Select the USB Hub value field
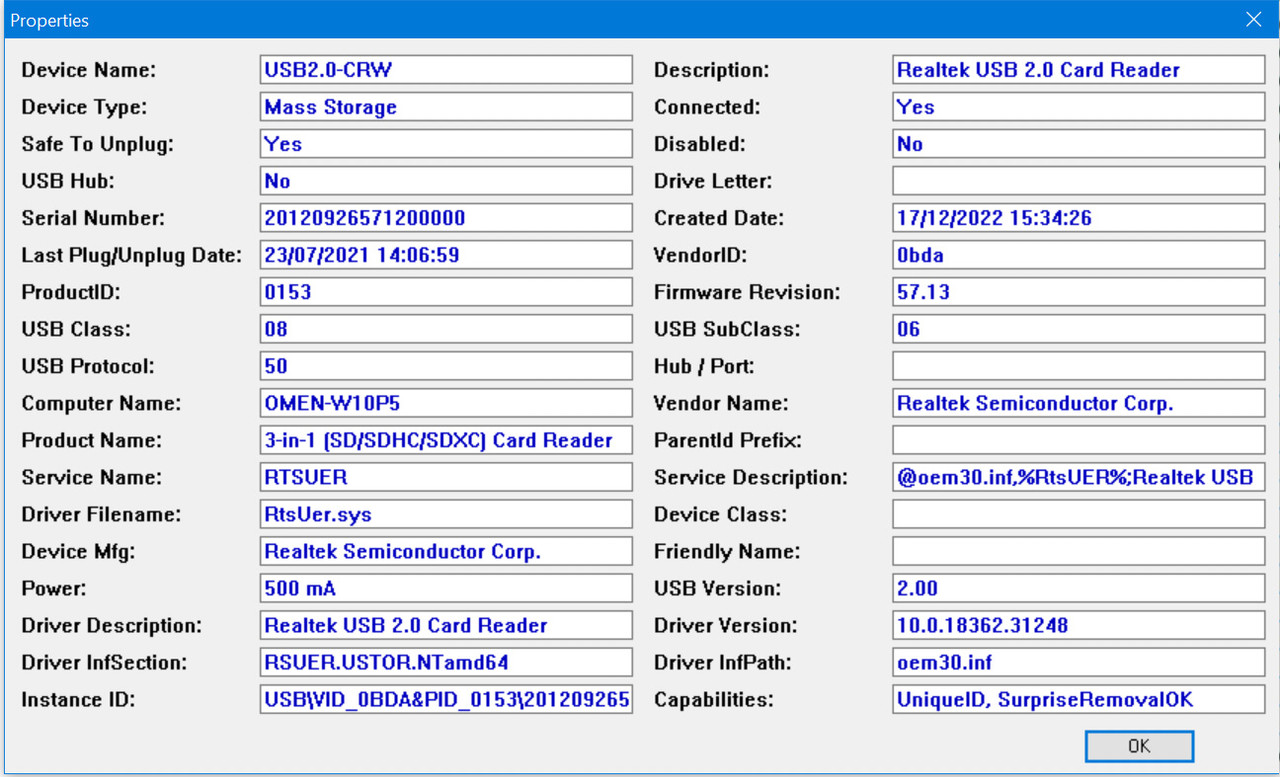Viewport: 1280px width, 777px height. click(x=446, y=181)
